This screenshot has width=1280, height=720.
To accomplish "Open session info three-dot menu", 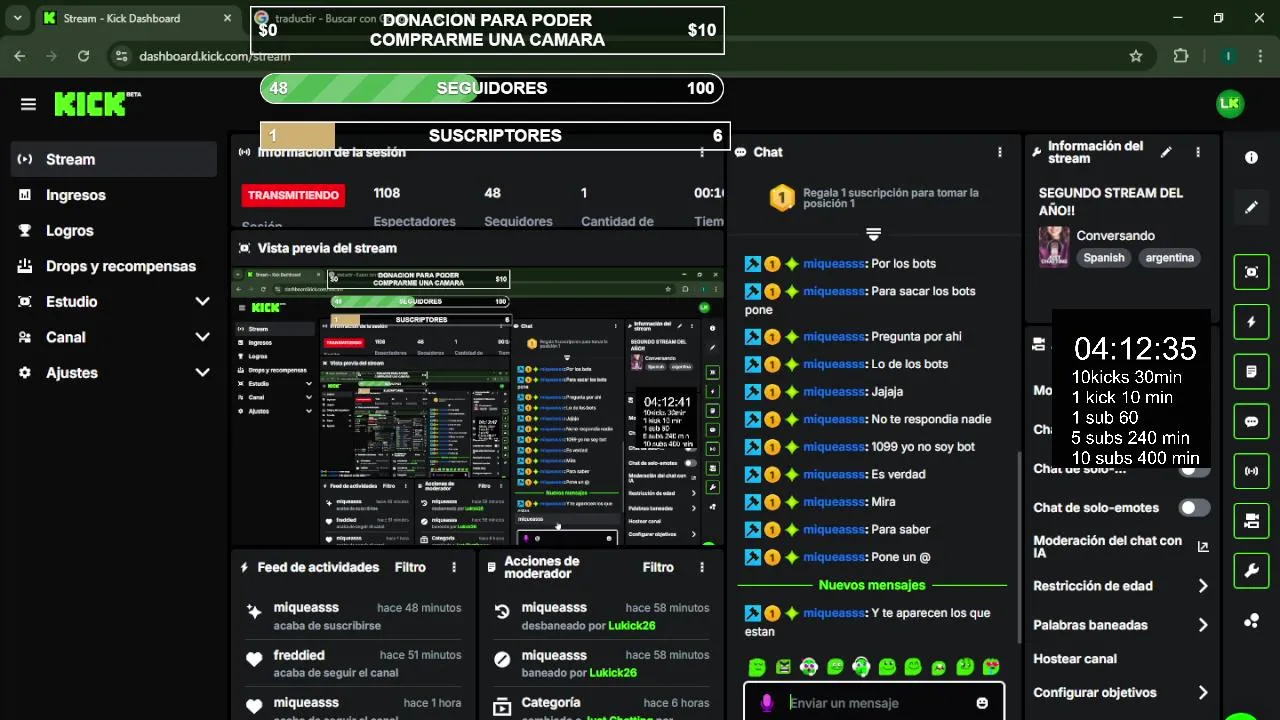I will [x=702, y=152].
